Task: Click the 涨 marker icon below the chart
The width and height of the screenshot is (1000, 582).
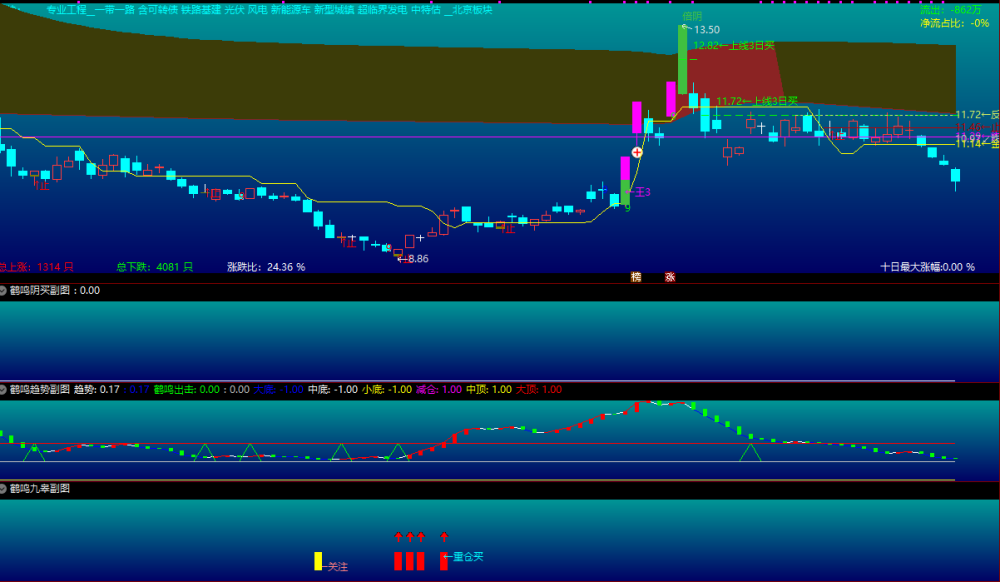Action: (670, 277)
